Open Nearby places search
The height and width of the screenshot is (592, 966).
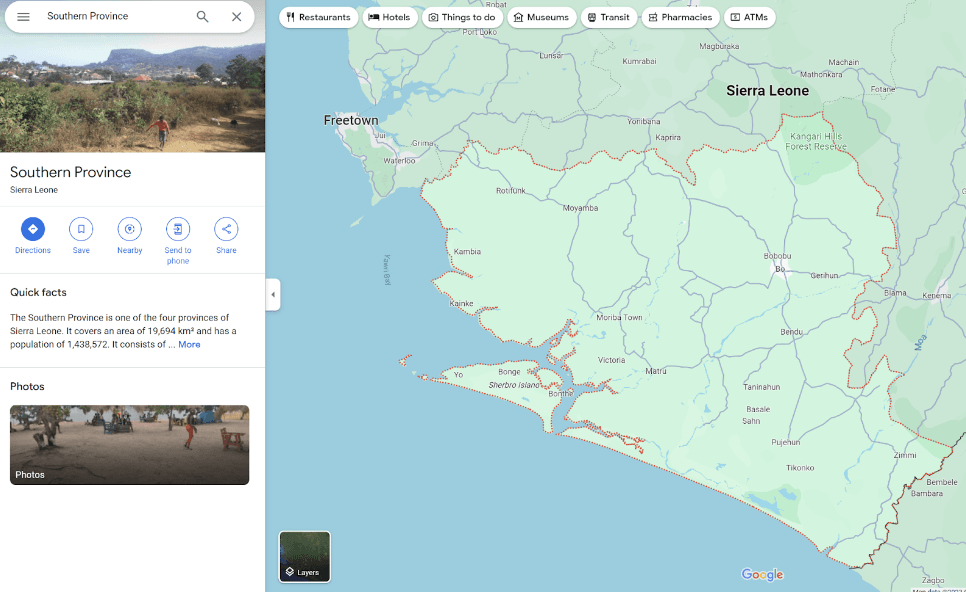[x=129, y=229]
